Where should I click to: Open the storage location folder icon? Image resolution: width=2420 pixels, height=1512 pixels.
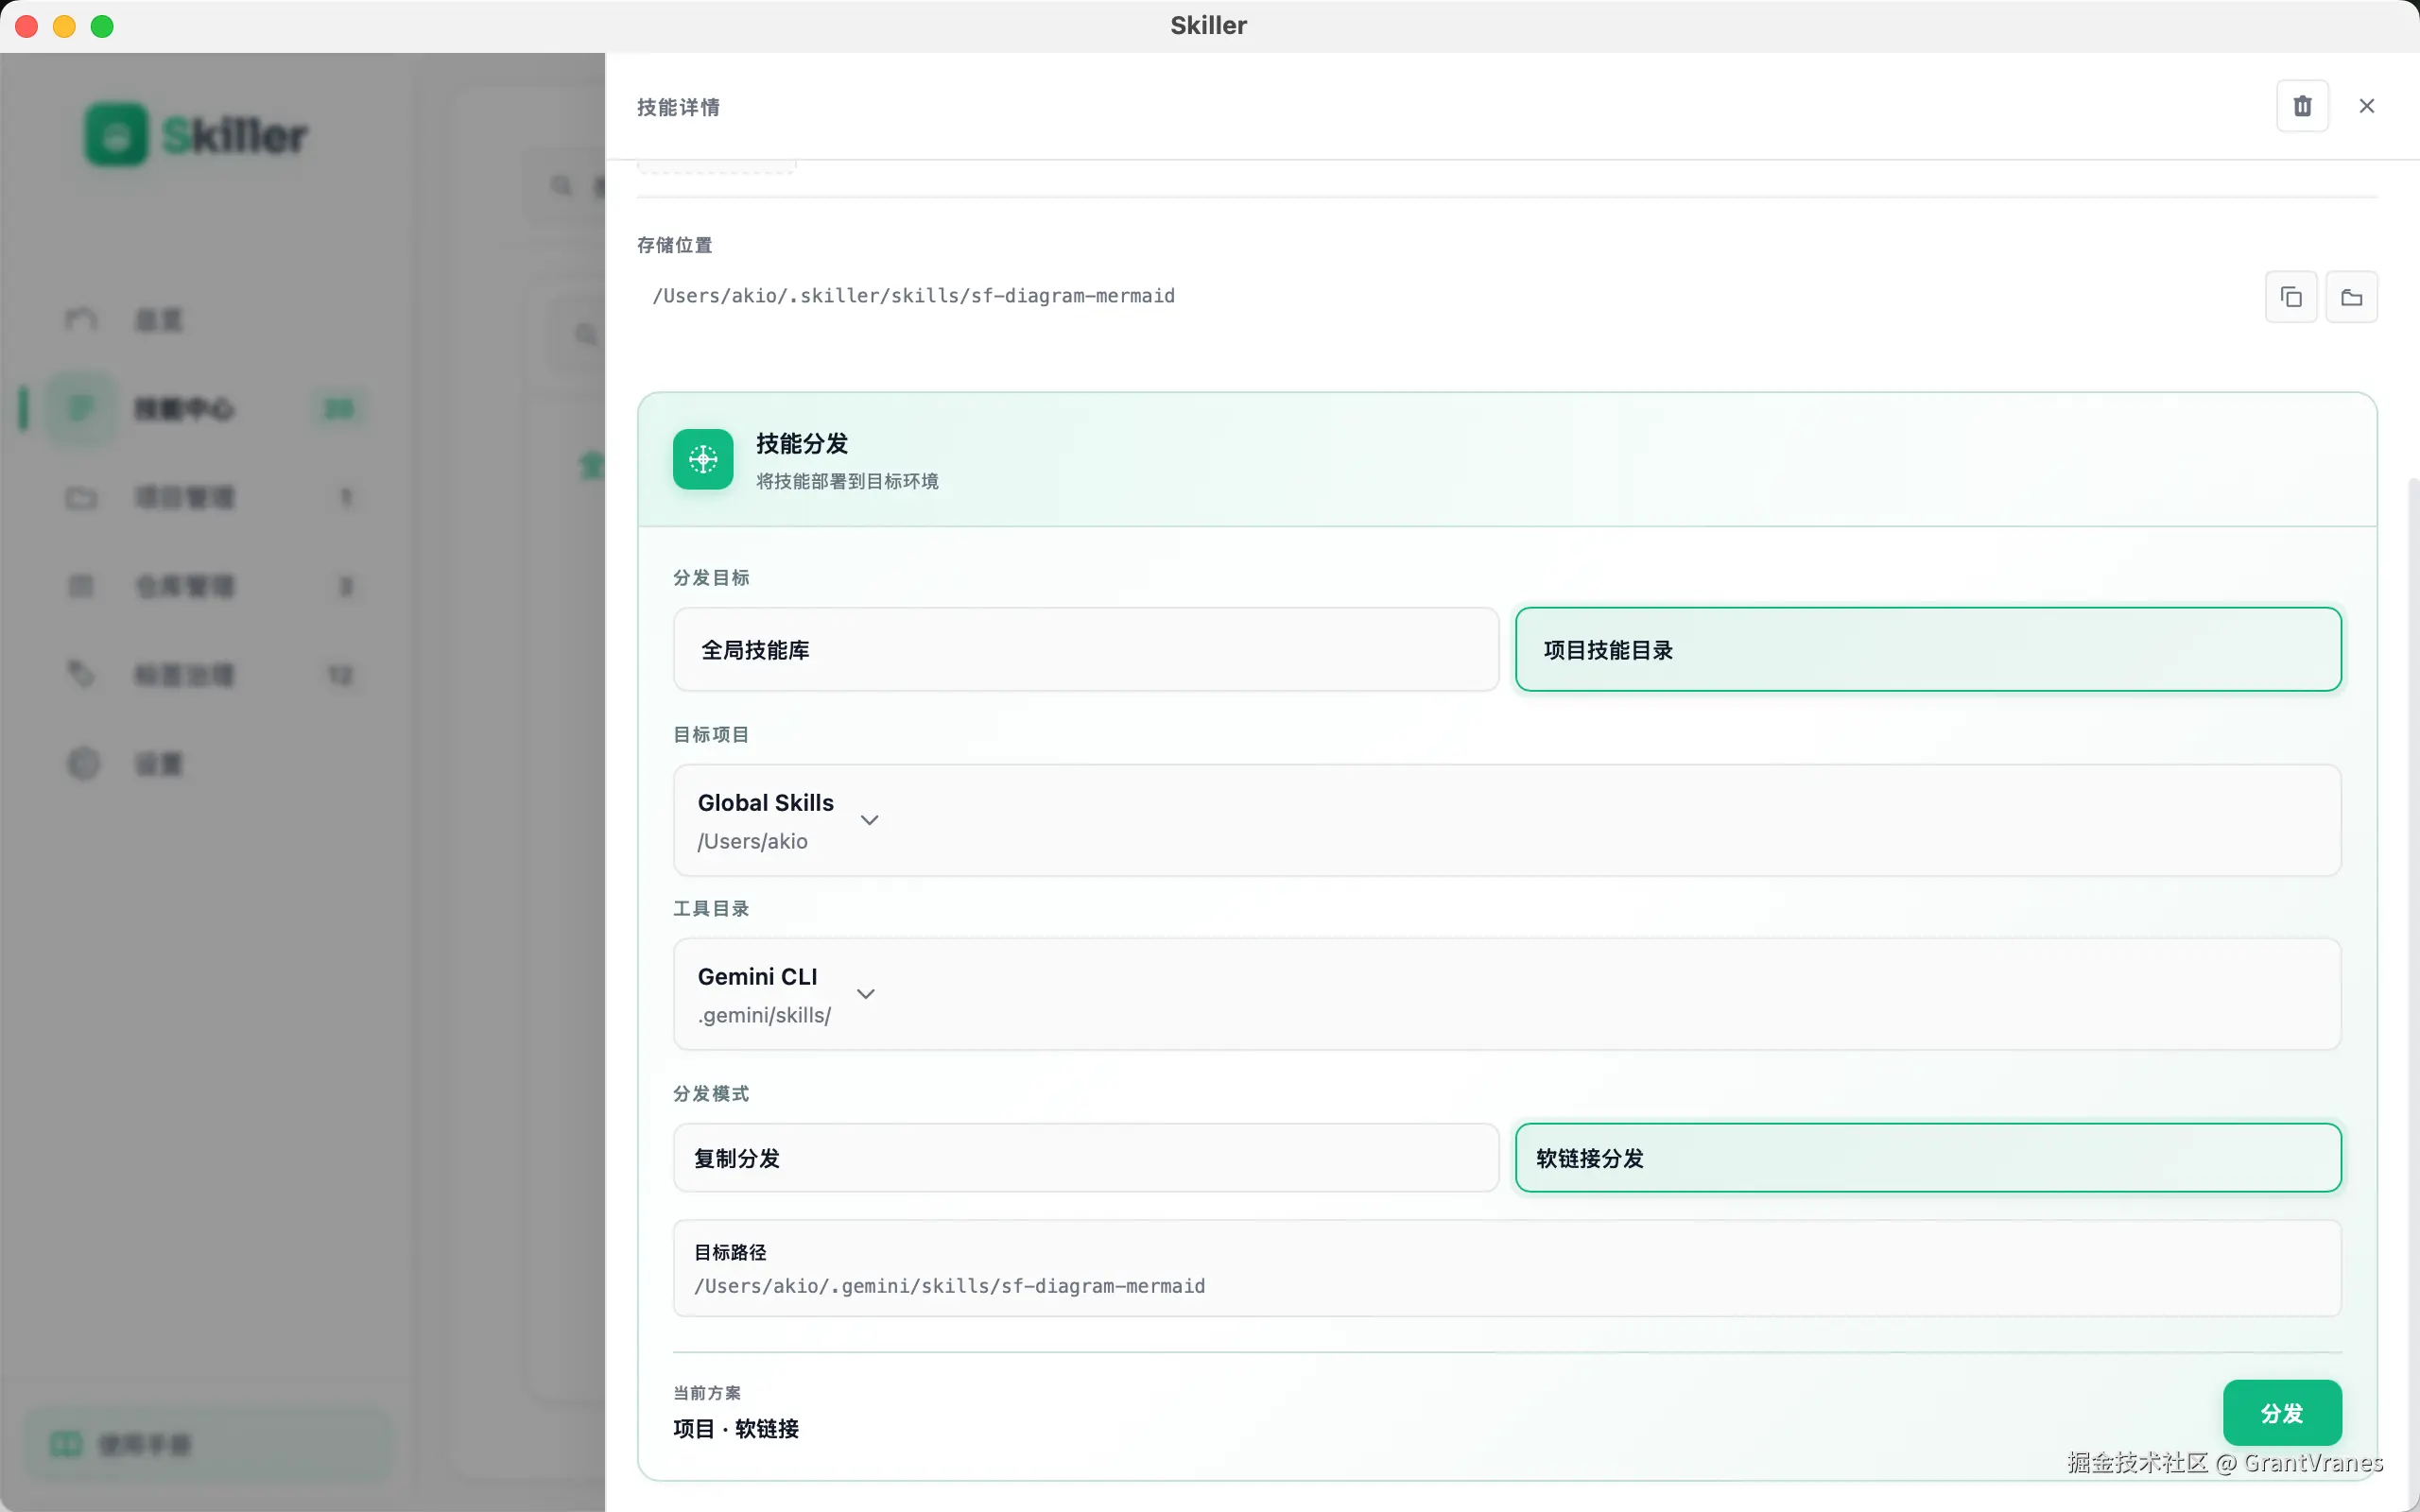point(2351,297)
